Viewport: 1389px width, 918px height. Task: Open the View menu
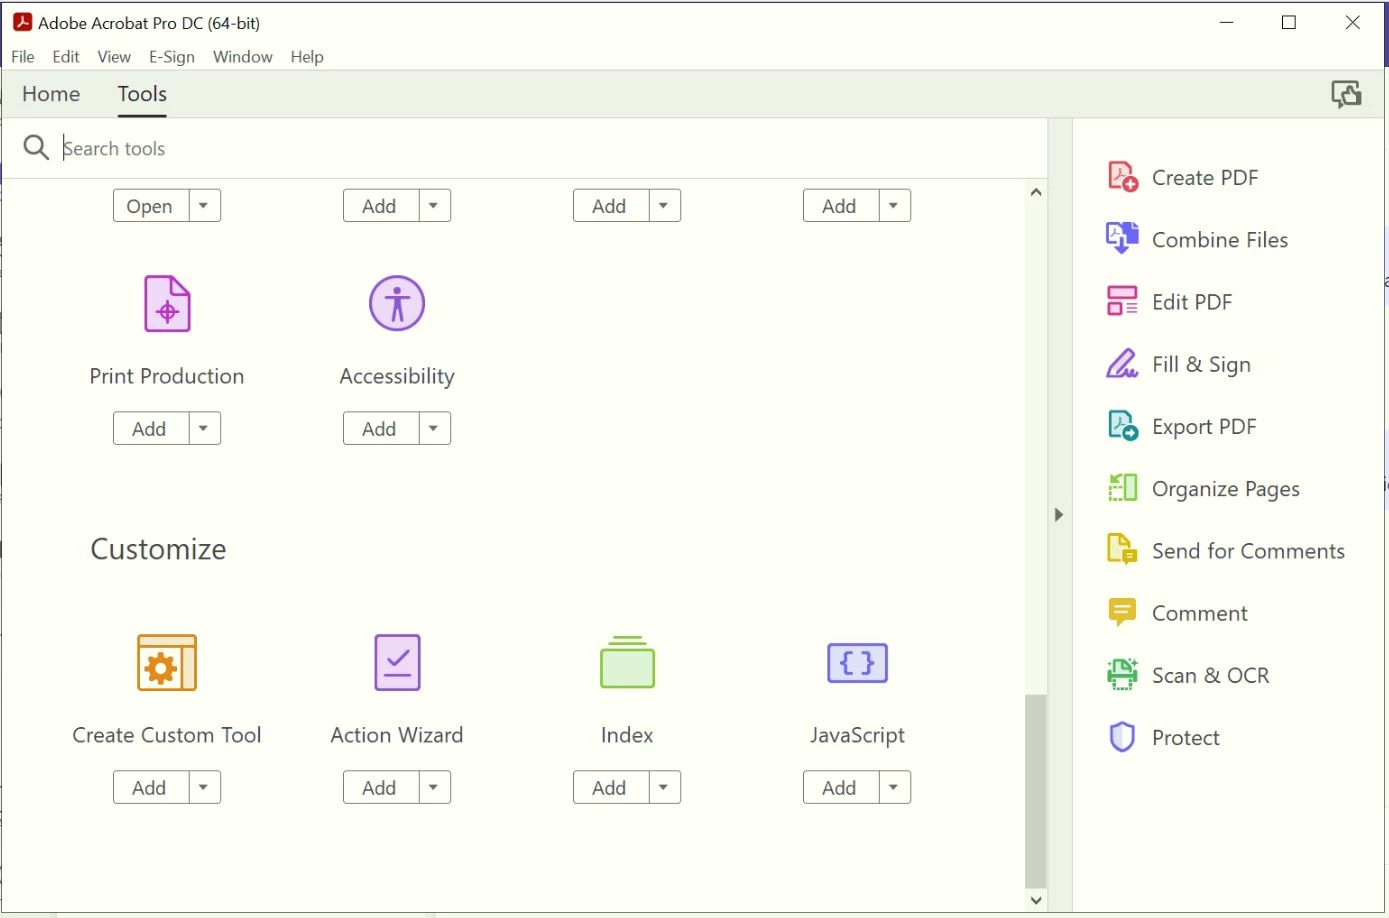tap(114, 57)
